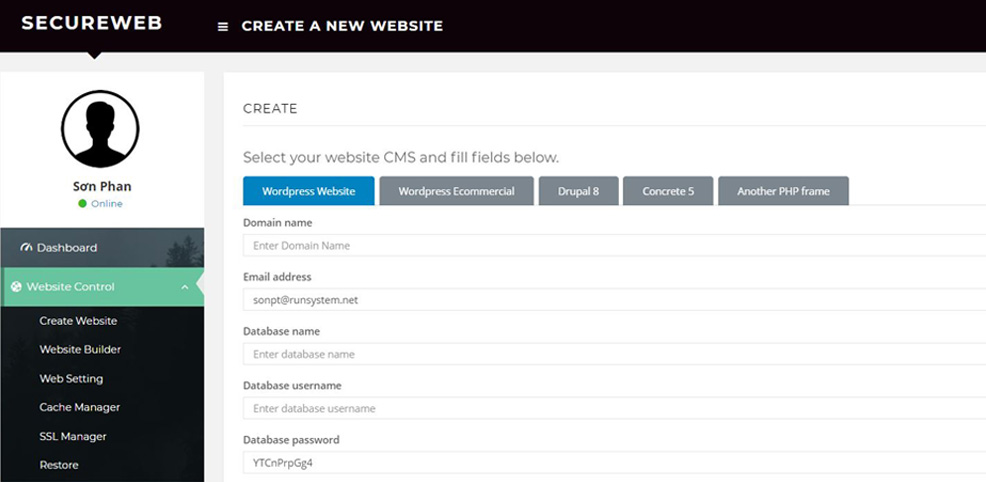Open Website Builder in sidebar
Image resolution: width=986 pixels, height=482 pixels.
coord(80,350)
